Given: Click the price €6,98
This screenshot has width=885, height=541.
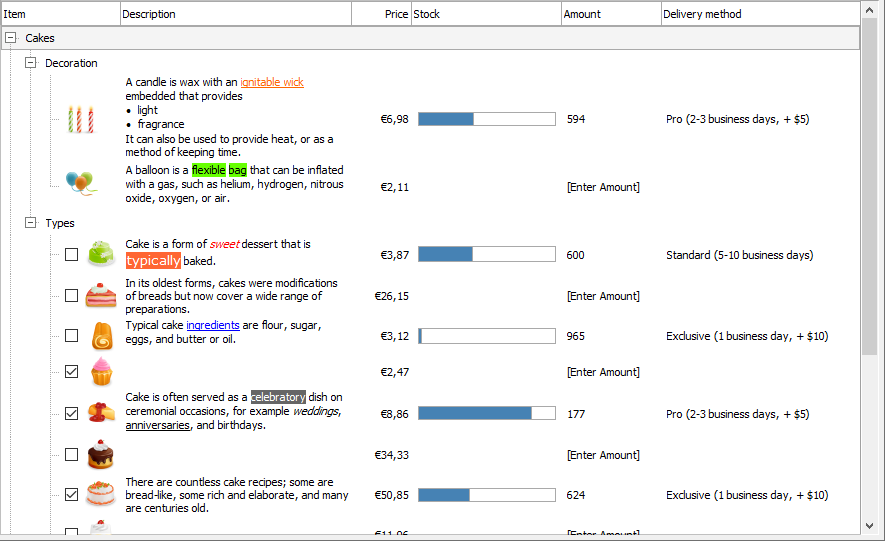Looking at the screenshot, I should (x=395, y=119).
